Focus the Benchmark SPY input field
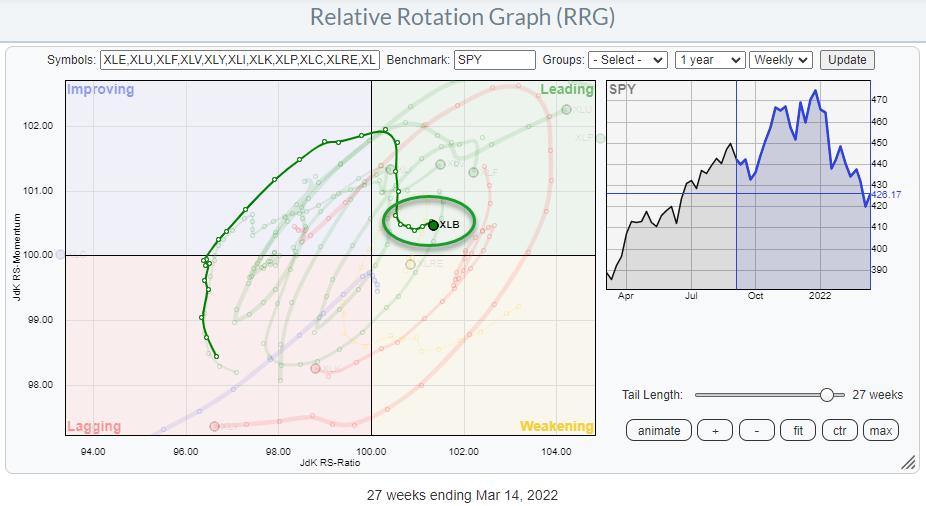 [494, 60]
